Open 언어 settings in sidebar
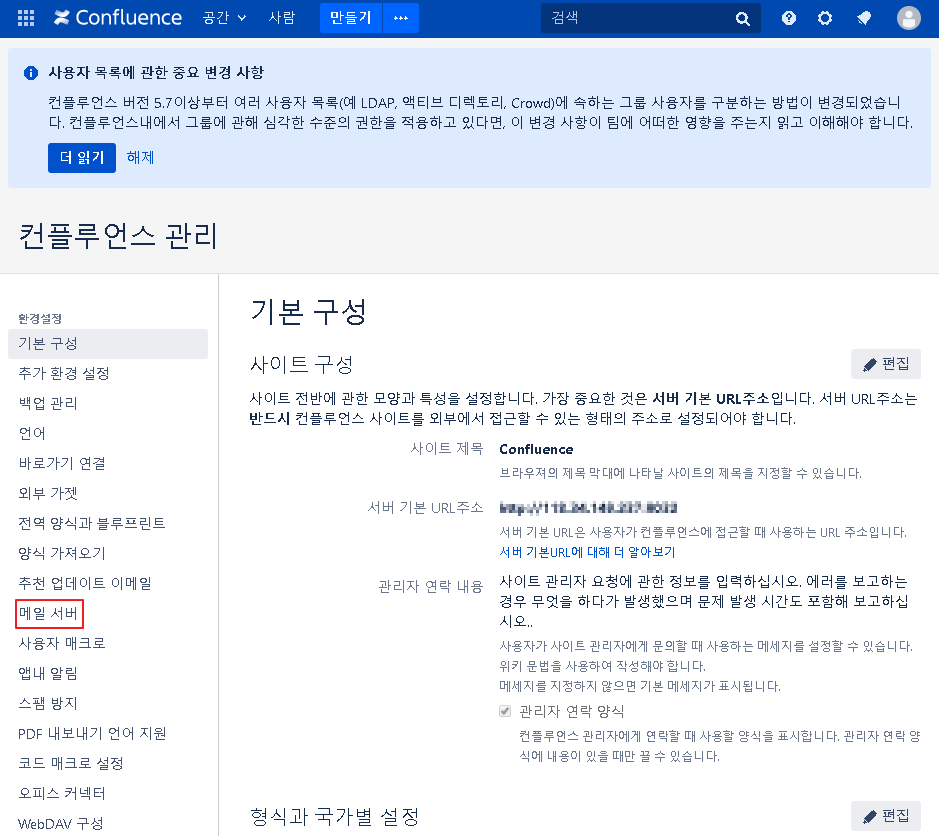939x836 pixels. coord(32,434)
